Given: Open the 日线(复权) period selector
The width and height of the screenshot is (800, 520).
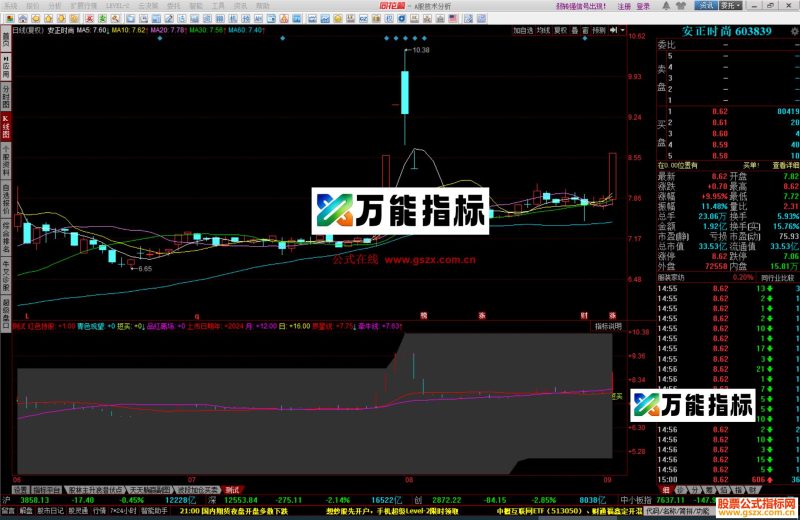Looking at the screenshot, I should [28, 31].
